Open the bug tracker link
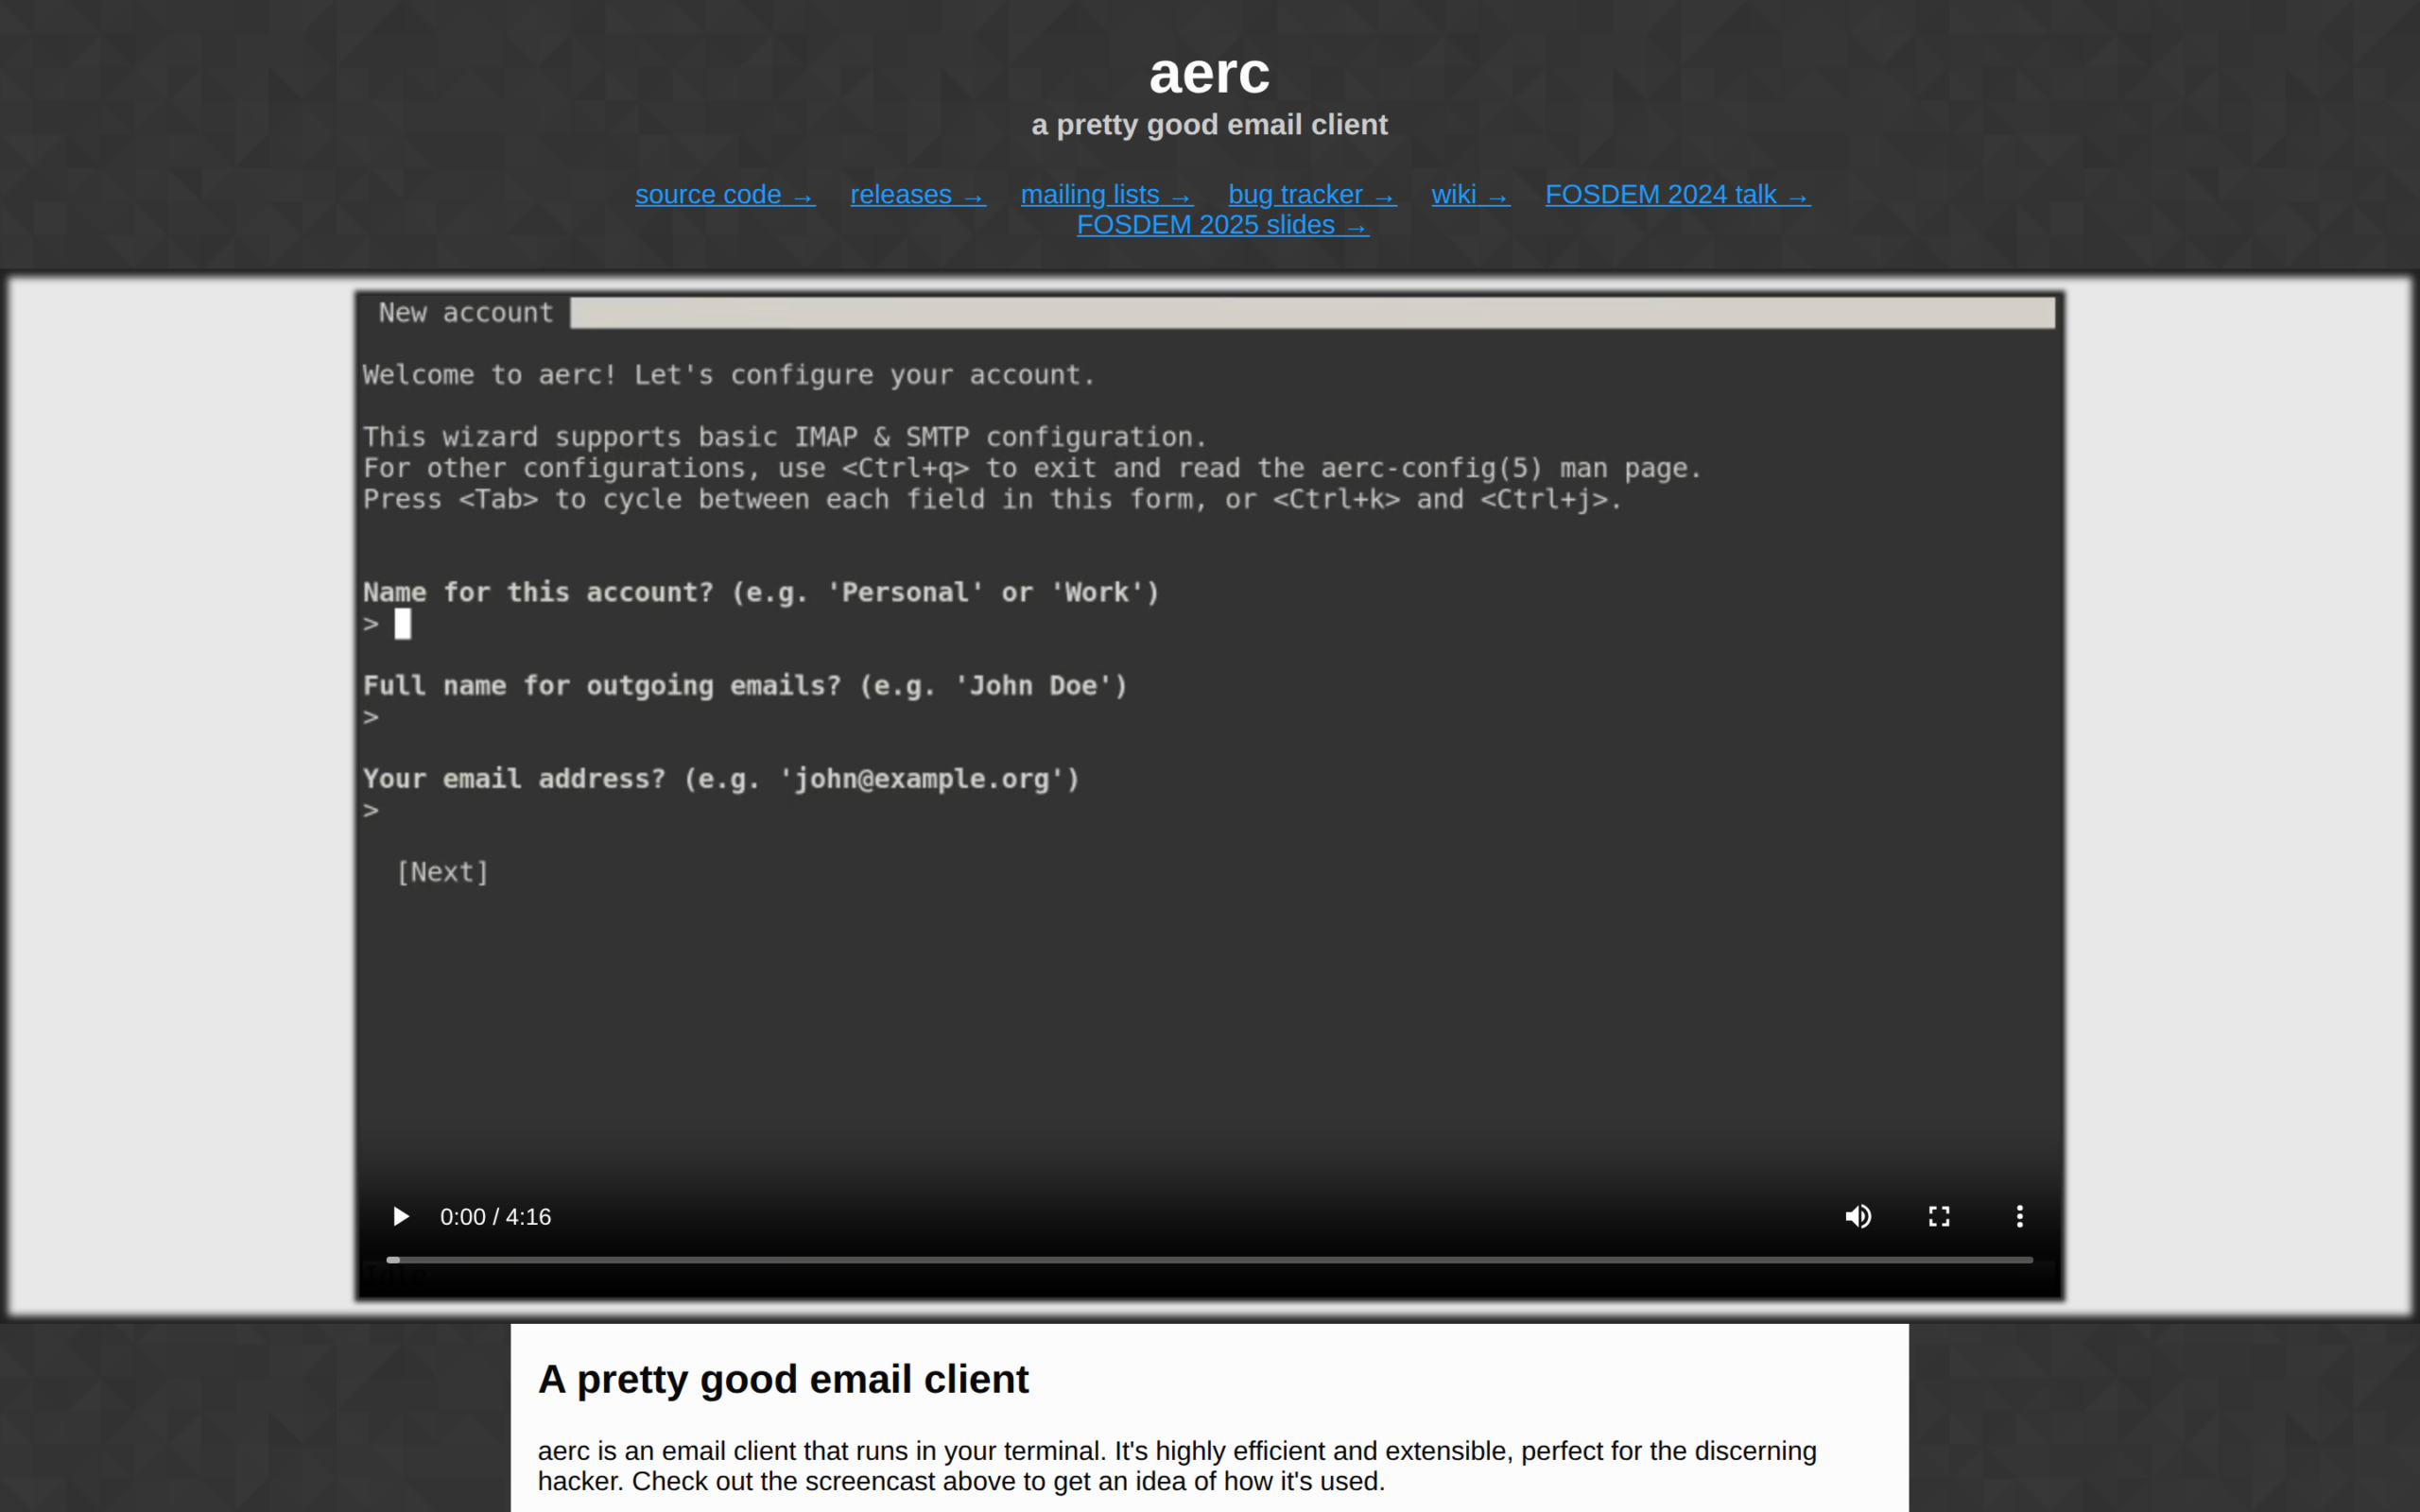Screen dimensions: 2420x1512 [1312, 194]
